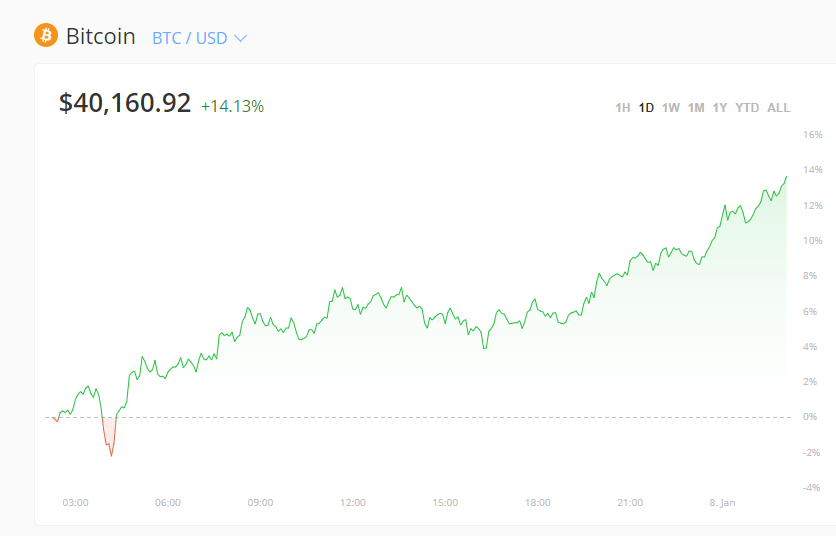Click the 12:00 time axis label
836x536 pixels.
pyautogui.click(x=353, y=502)
